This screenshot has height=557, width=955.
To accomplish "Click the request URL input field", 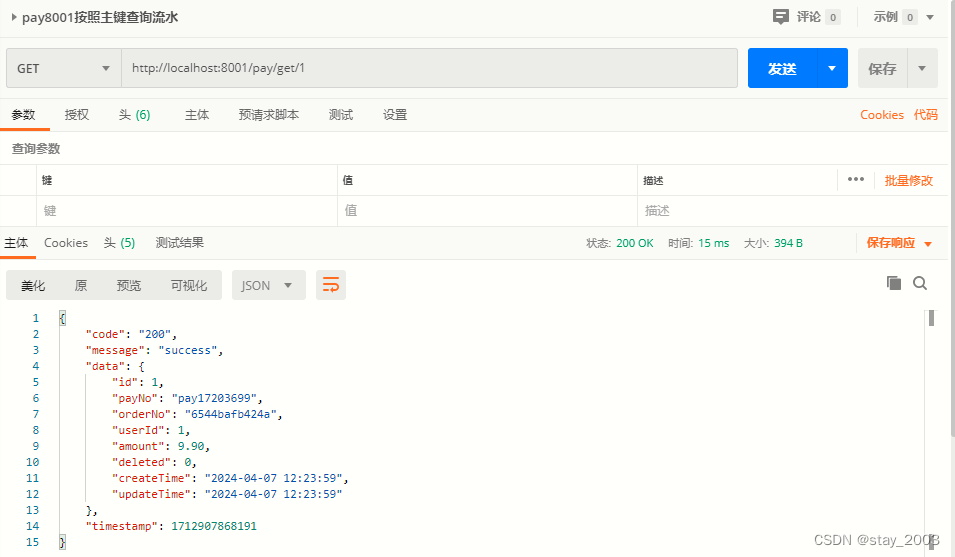I will pyautogui.click(x=429, y=68).
